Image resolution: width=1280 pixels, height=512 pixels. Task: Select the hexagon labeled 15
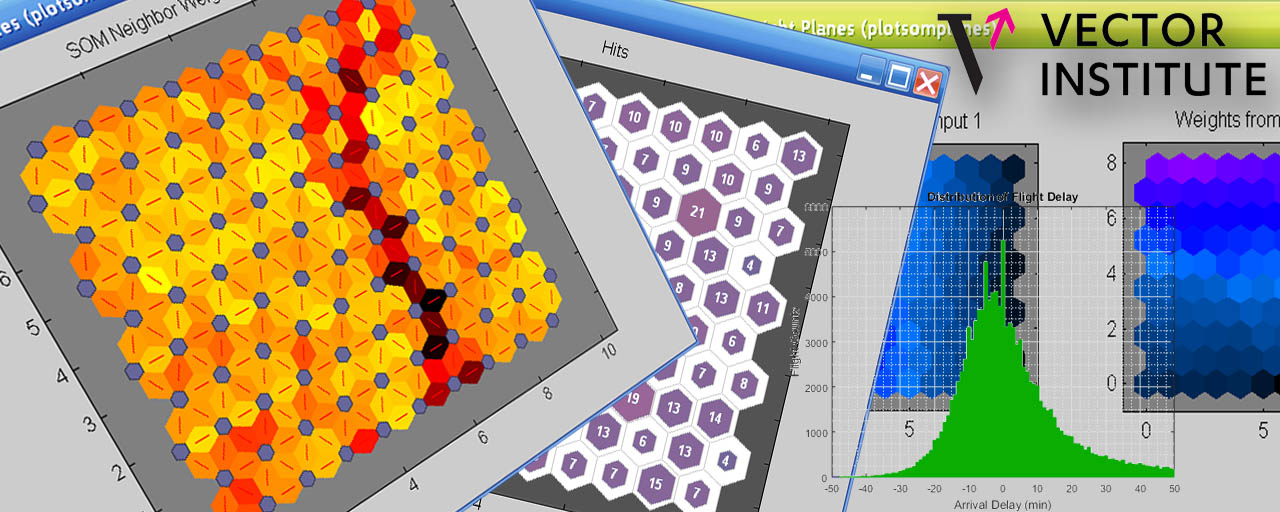point(655,485)
